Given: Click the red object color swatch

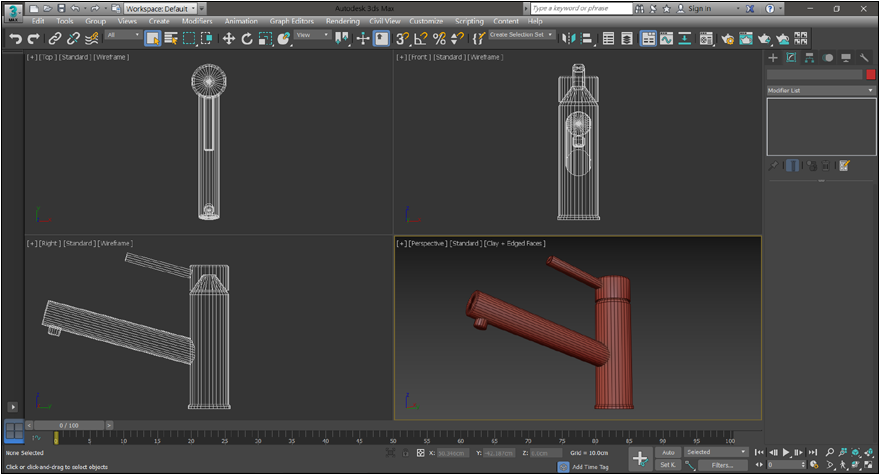Looking at the screenshot, I should 870,75.
